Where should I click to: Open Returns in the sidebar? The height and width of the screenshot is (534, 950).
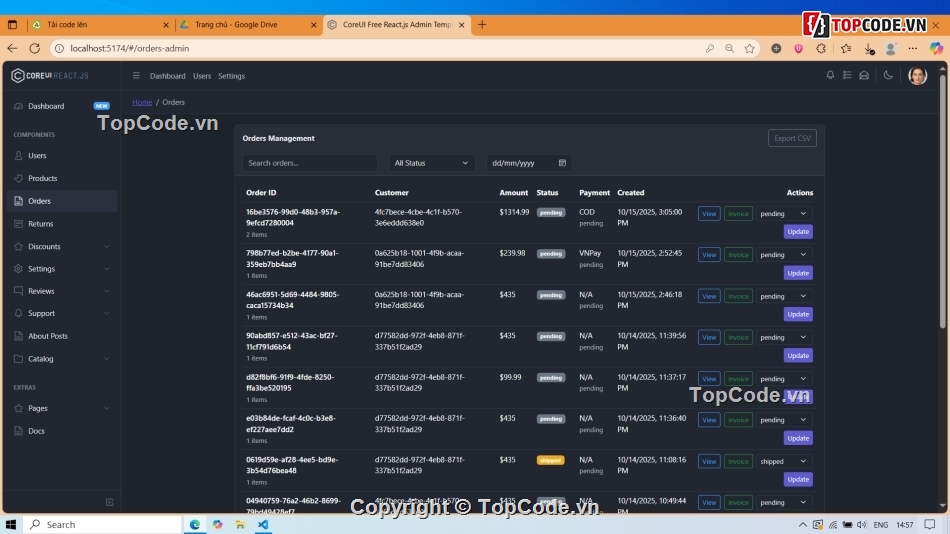(62, 224)
